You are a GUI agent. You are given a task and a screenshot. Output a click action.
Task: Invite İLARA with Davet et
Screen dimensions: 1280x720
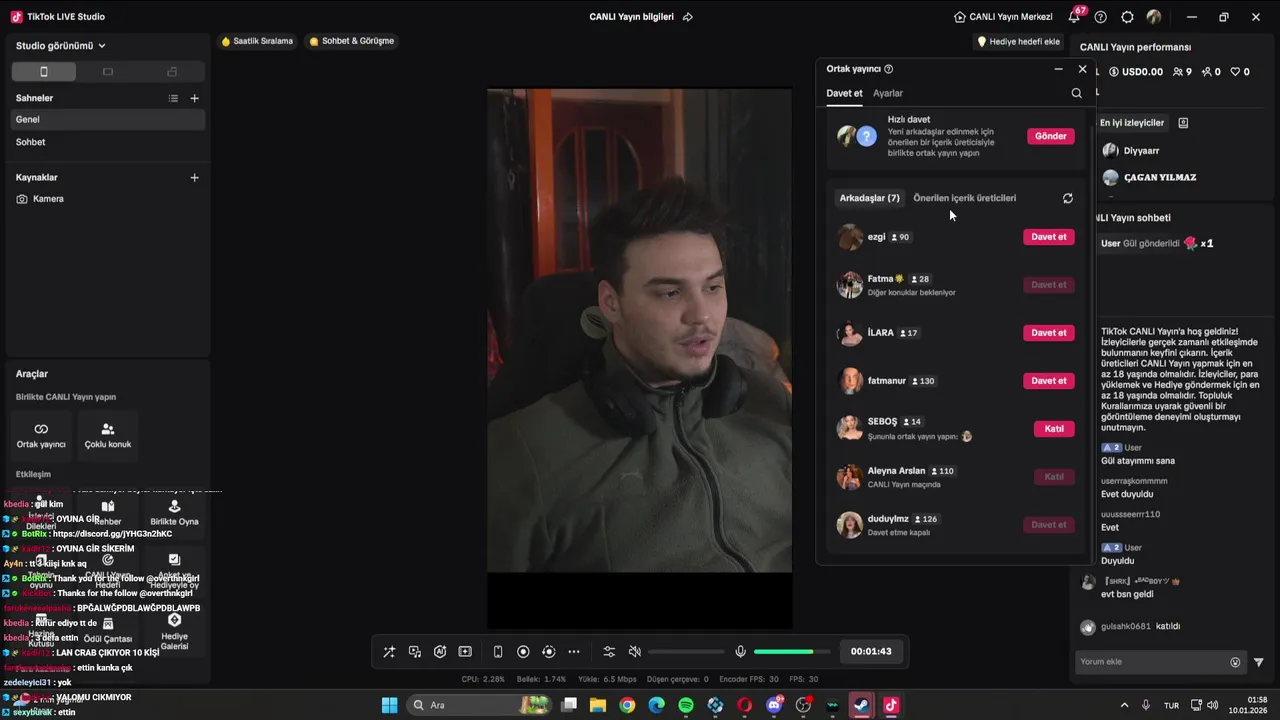tap(1049, 333)
